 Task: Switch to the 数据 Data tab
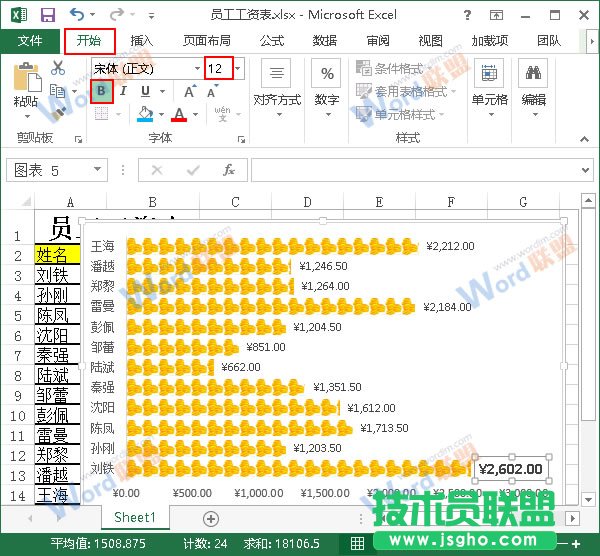pyautogui.click(x=324, y=41)
